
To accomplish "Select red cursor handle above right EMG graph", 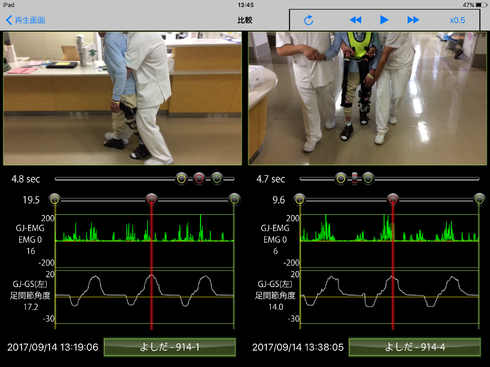I will tap(393, 199).
